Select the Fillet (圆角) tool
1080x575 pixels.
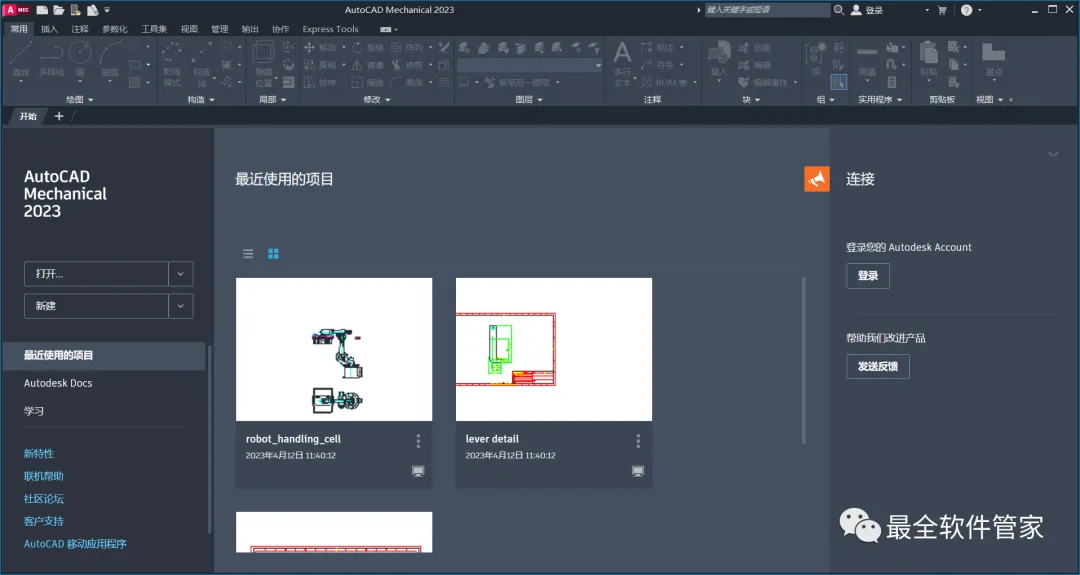tap(407, 82)
